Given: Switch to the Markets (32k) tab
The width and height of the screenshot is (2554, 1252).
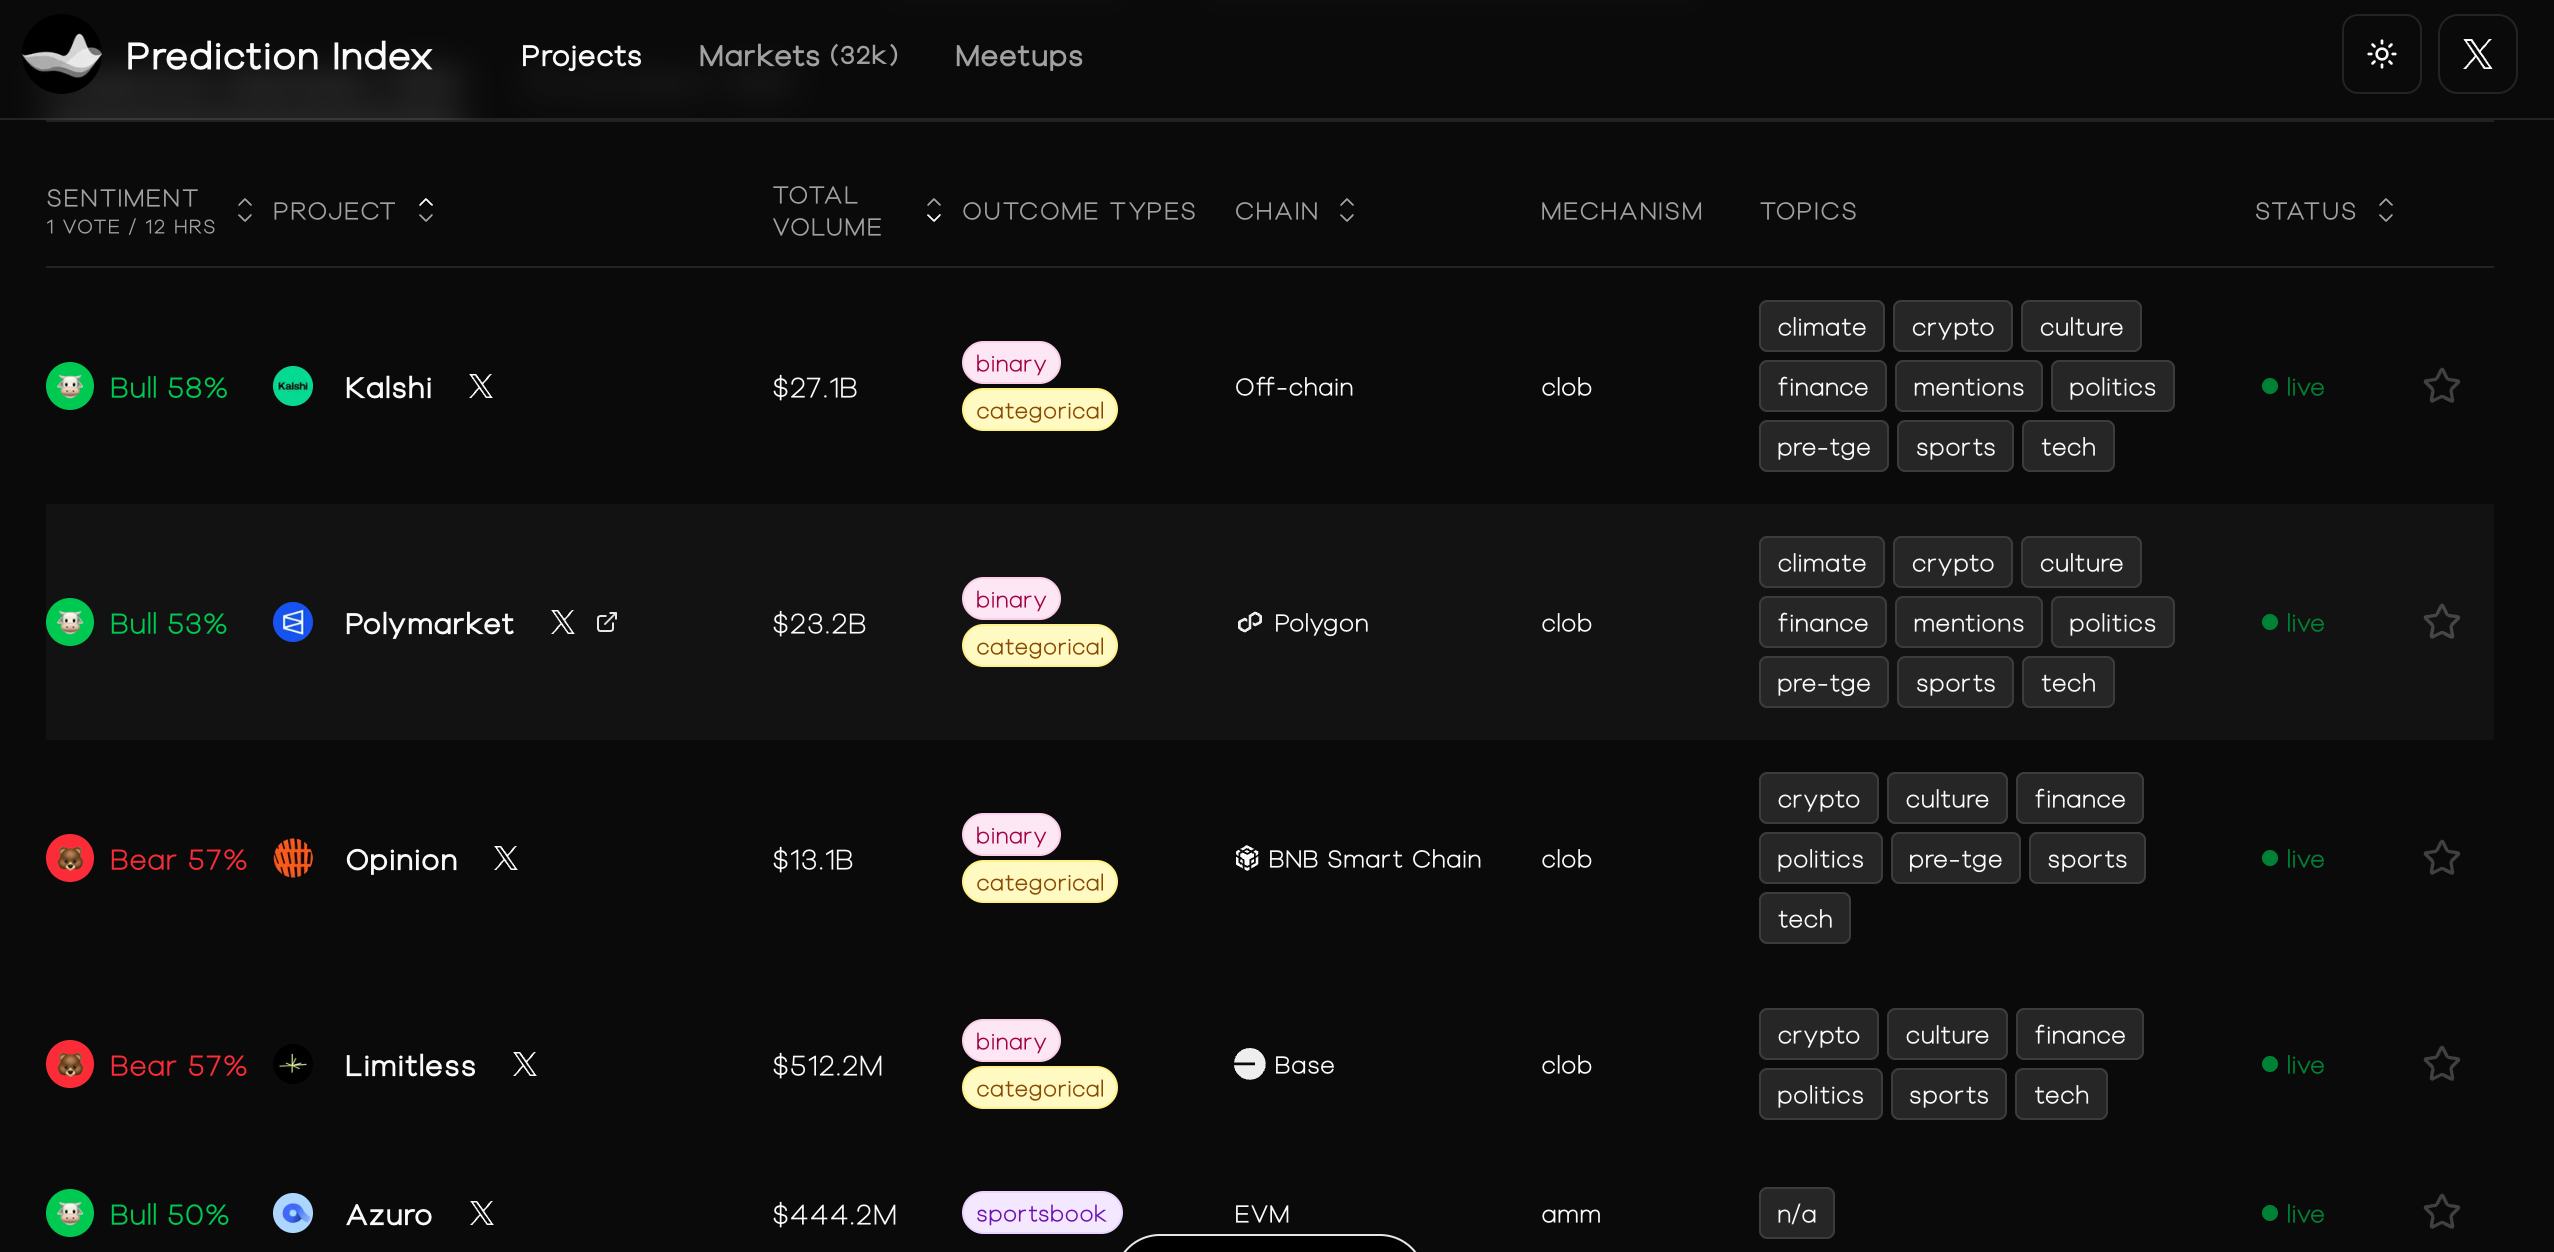Looking at the screenshot, I should click(x=798, y=56).
